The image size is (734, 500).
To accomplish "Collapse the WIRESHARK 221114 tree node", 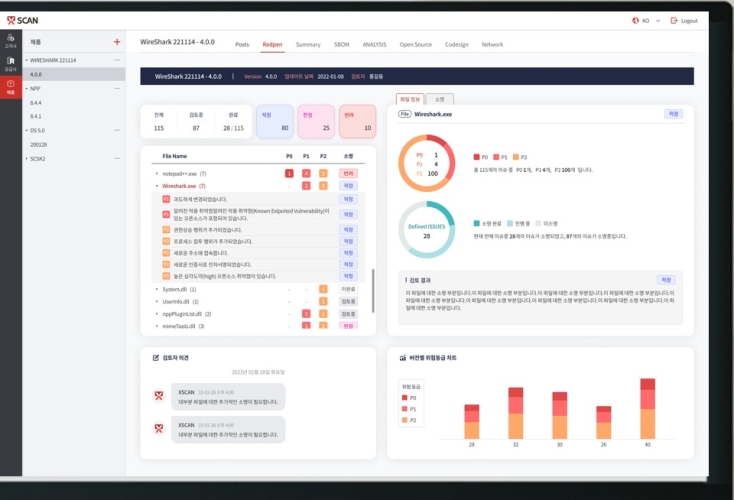I will 26,60.
